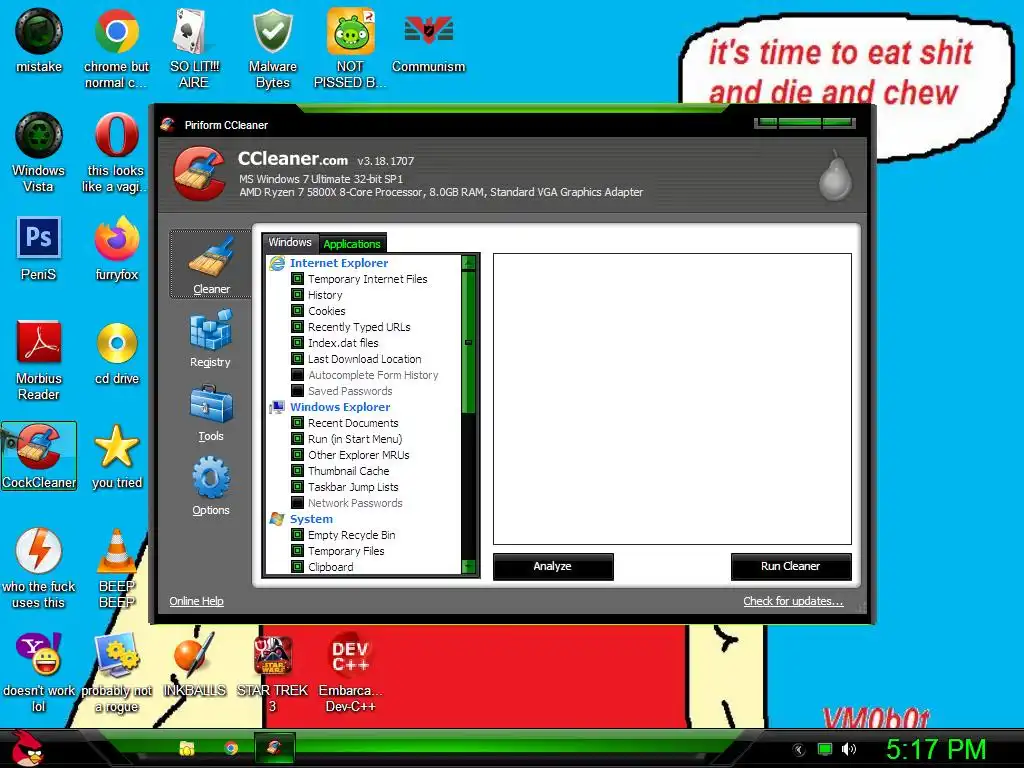Select the Malware Bytes shield desktop icon
The width and height of the screenshot is (1024, 768).
pos(272,31)
